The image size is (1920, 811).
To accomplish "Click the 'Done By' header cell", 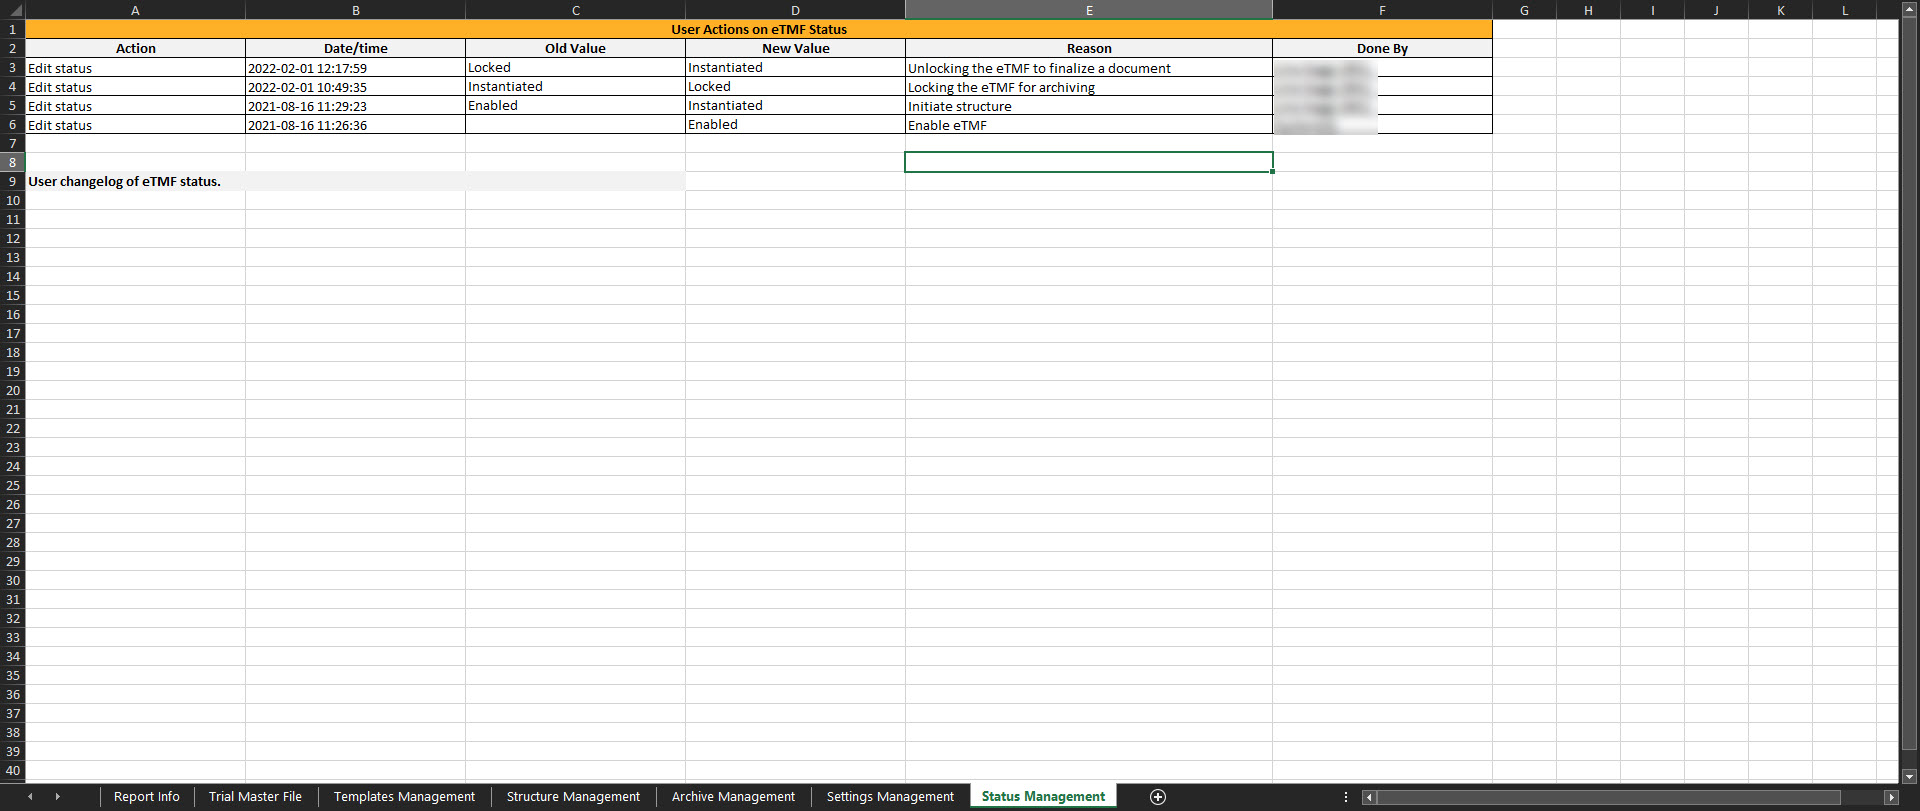I will click(x=1381, y=48).
